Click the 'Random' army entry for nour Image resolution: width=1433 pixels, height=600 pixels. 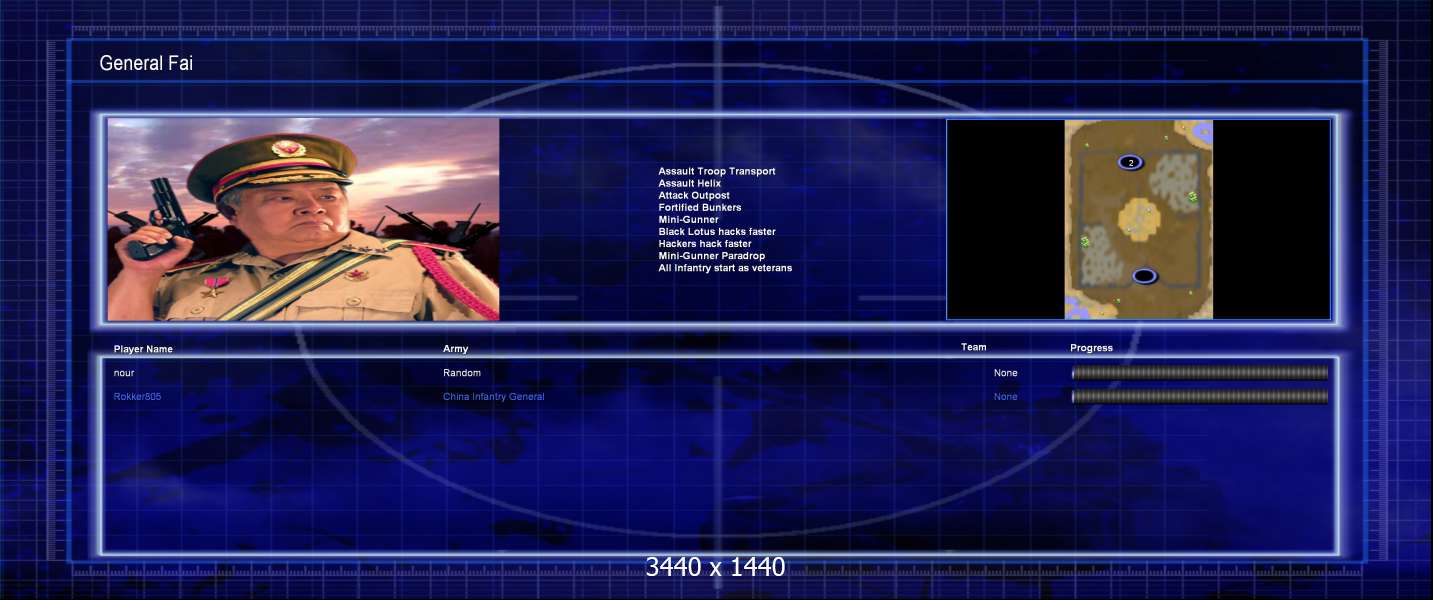coord(461,373)
